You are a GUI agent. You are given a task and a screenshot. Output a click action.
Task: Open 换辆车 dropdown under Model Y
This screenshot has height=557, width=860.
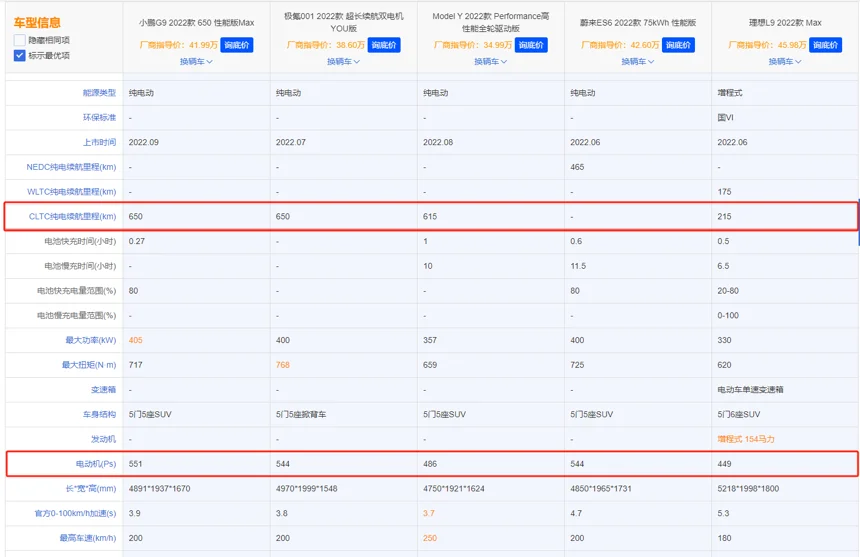pos(491,61)
